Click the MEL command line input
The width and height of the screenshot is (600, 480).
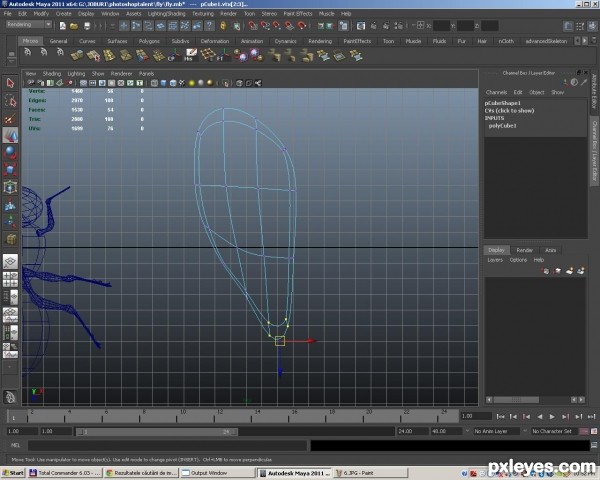(167, 445)
